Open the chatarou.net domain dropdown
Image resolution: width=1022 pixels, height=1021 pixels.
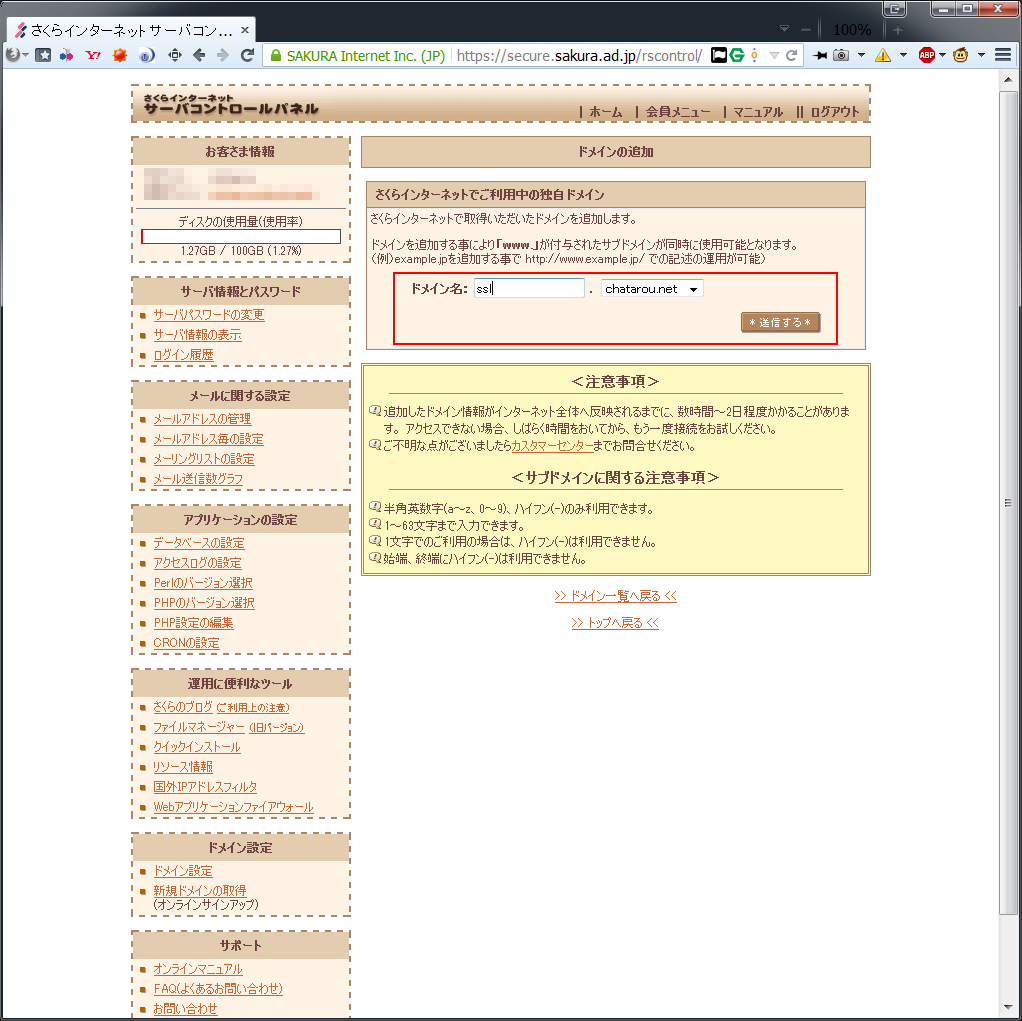[x=652, y=289]
